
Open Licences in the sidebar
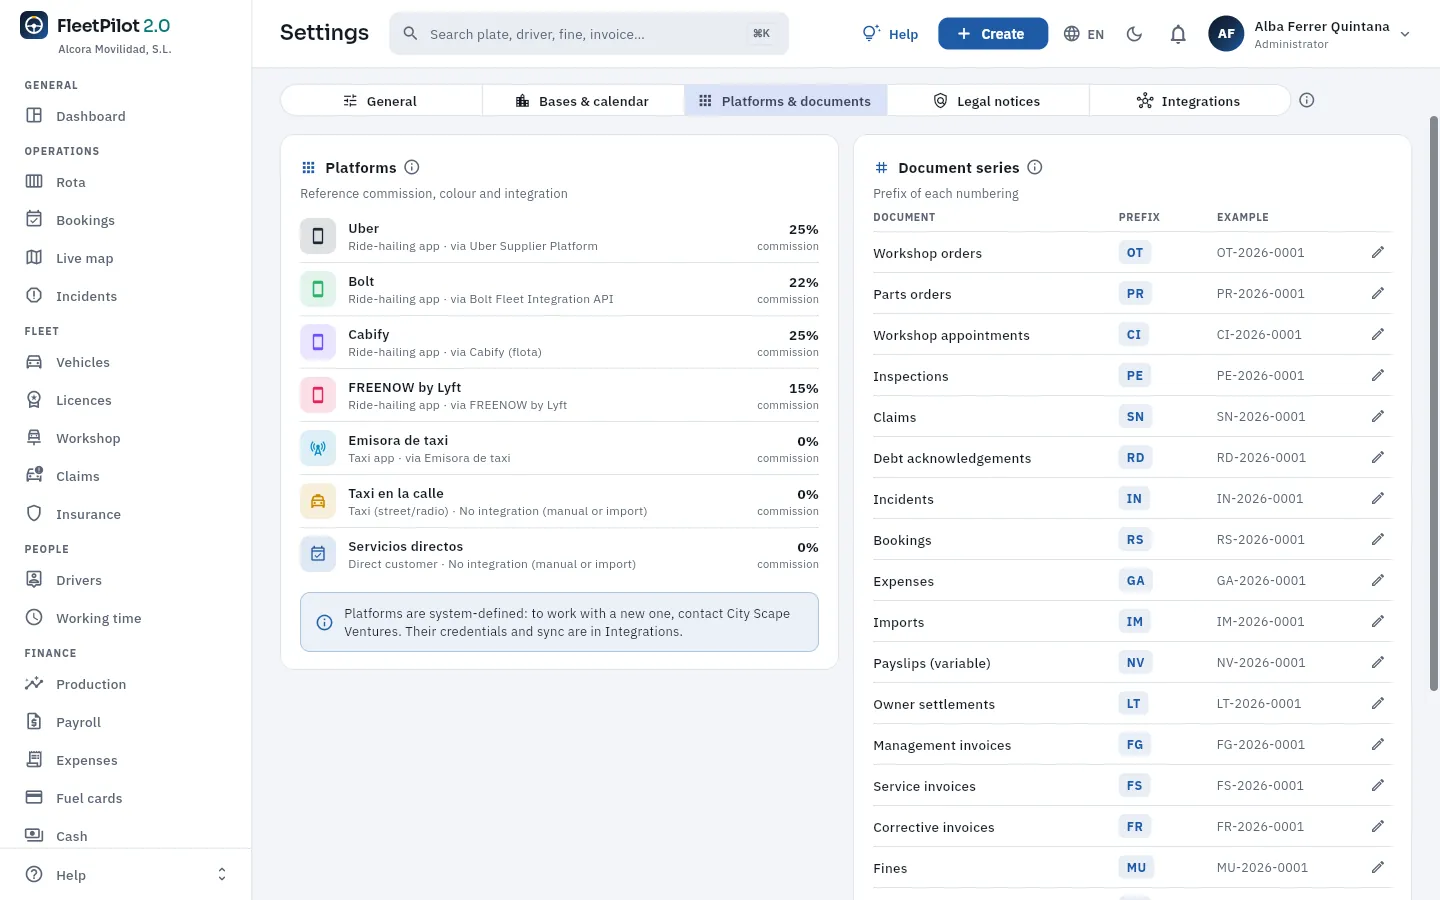pyautogui.click(x=126, y=400)
